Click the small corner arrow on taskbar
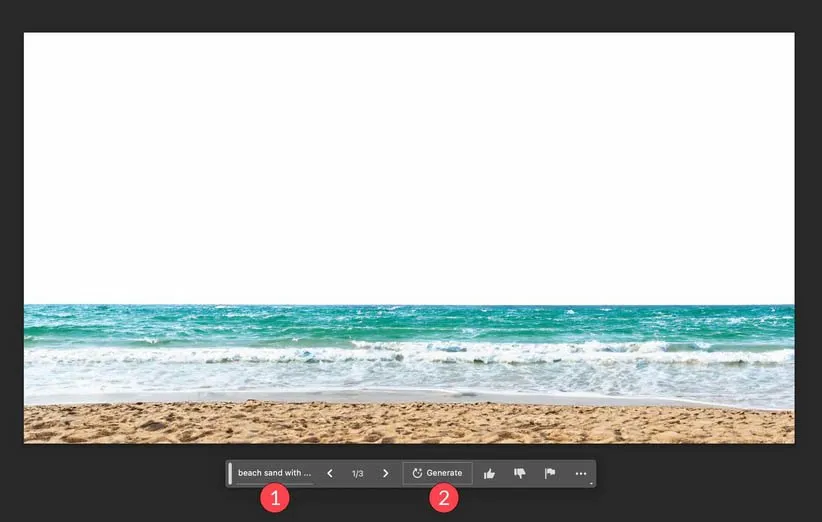The width and height of the screenshot is (822, 522). tap(591, 484)
